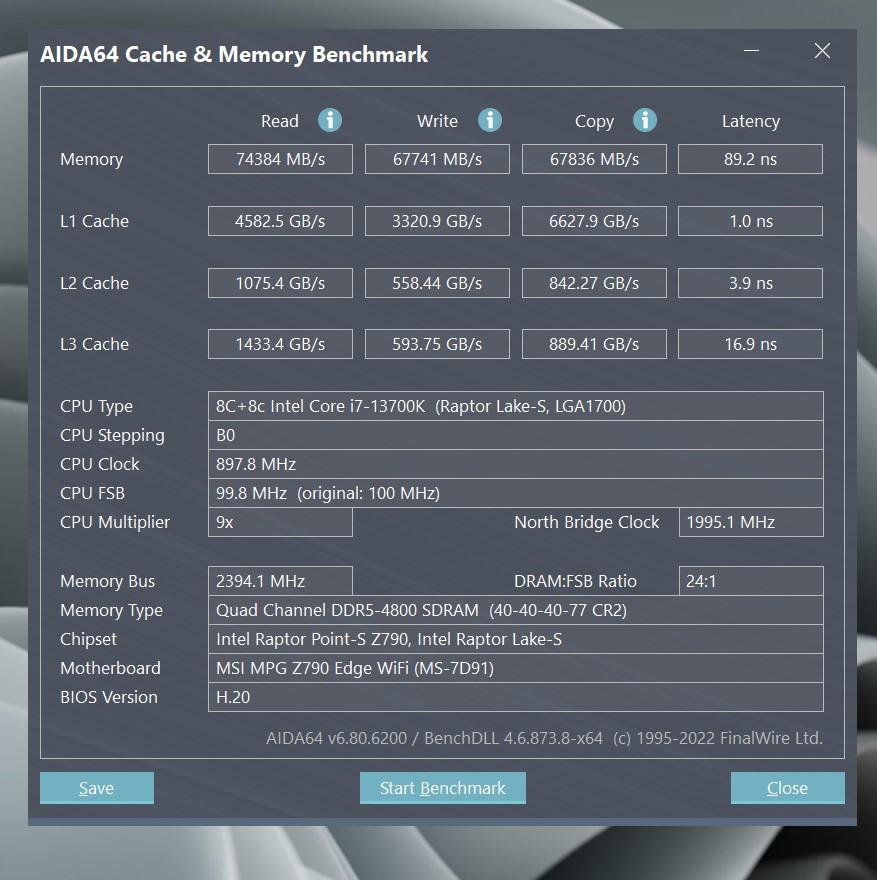The height and width of the screenshot is (880, 877).
Task: Click Motherboard field MSI MPG Z790 Edge
Action: (516, 668)
